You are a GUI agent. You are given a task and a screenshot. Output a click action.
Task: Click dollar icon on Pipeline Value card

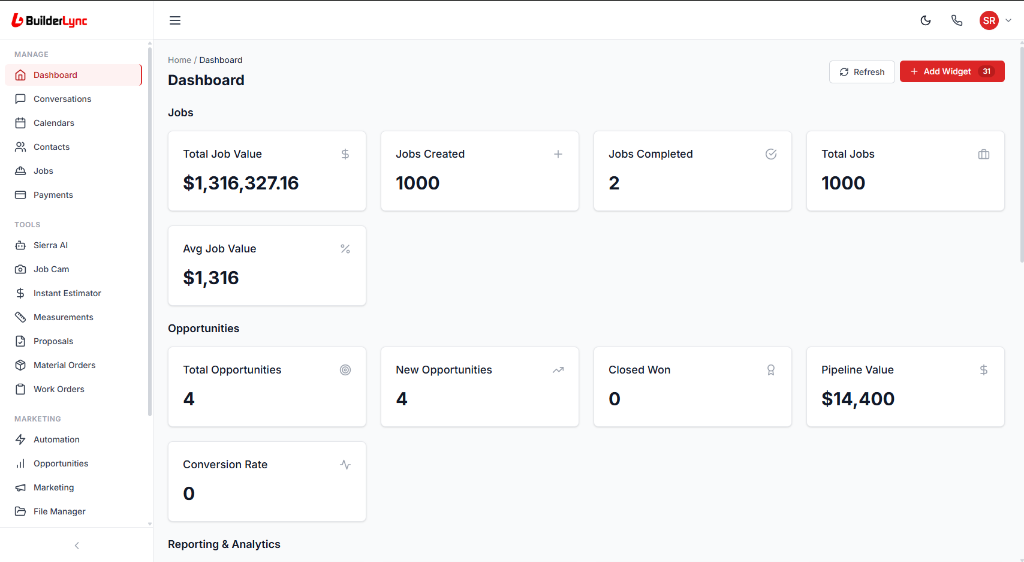984,370
